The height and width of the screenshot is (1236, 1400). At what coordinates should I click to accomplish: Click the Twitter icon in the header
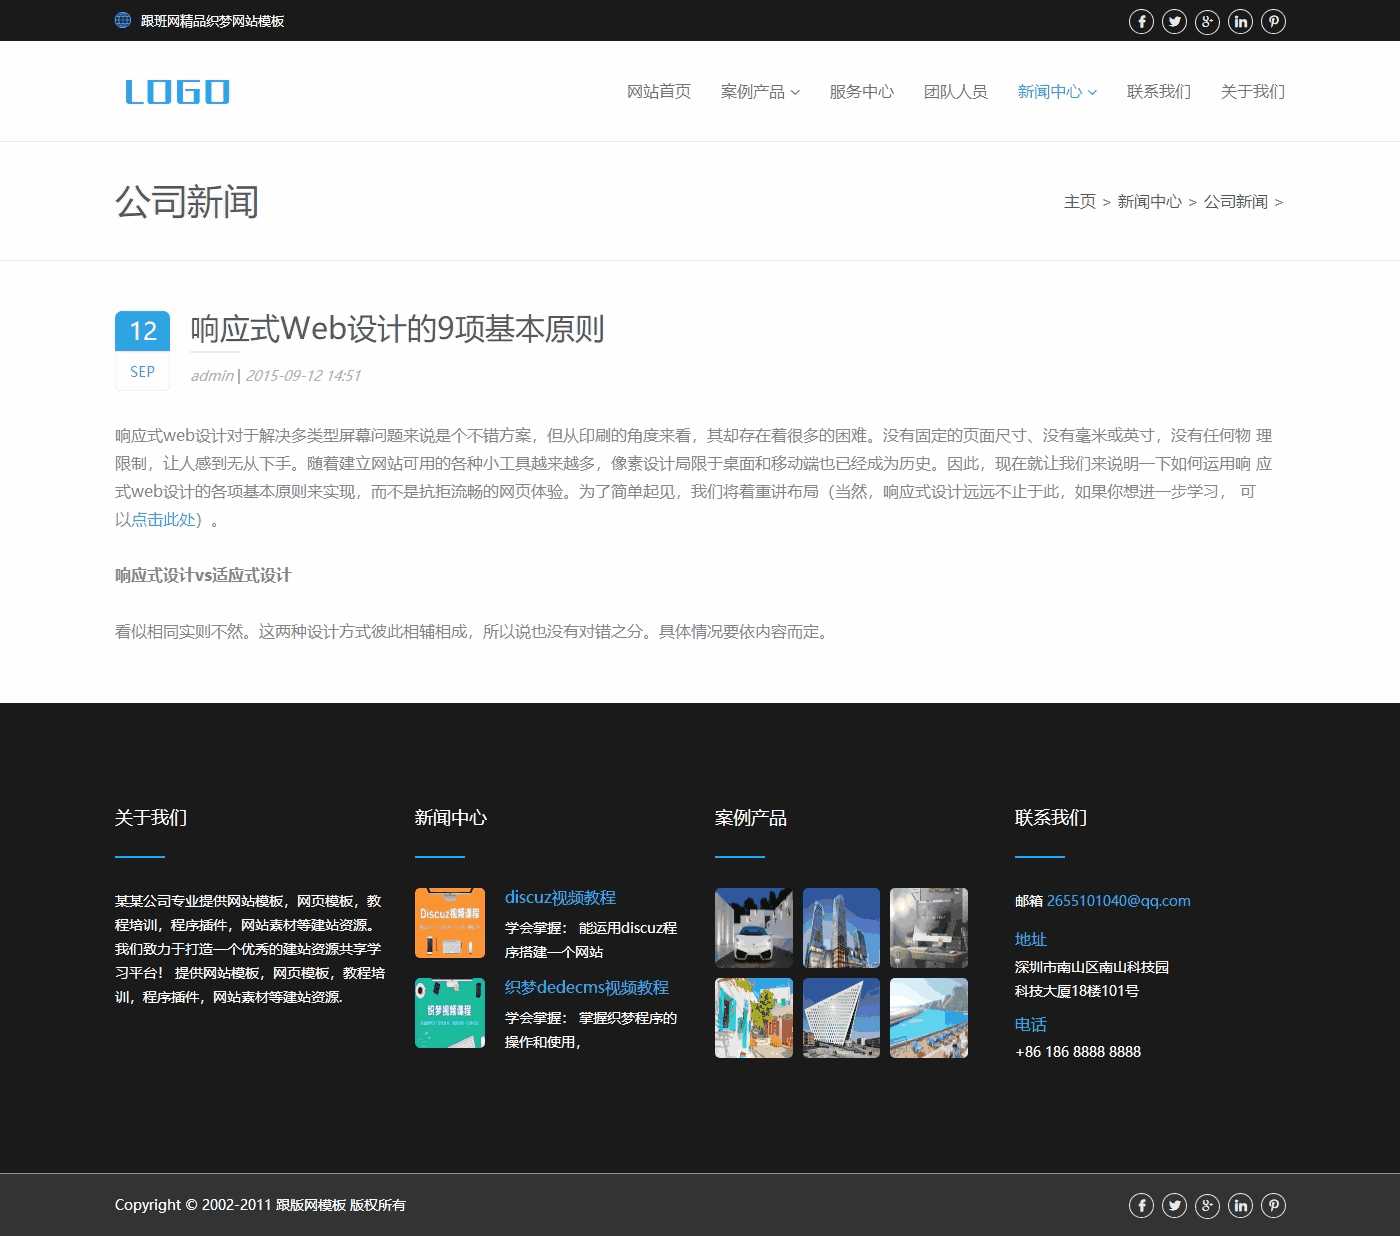[1174, 20]
